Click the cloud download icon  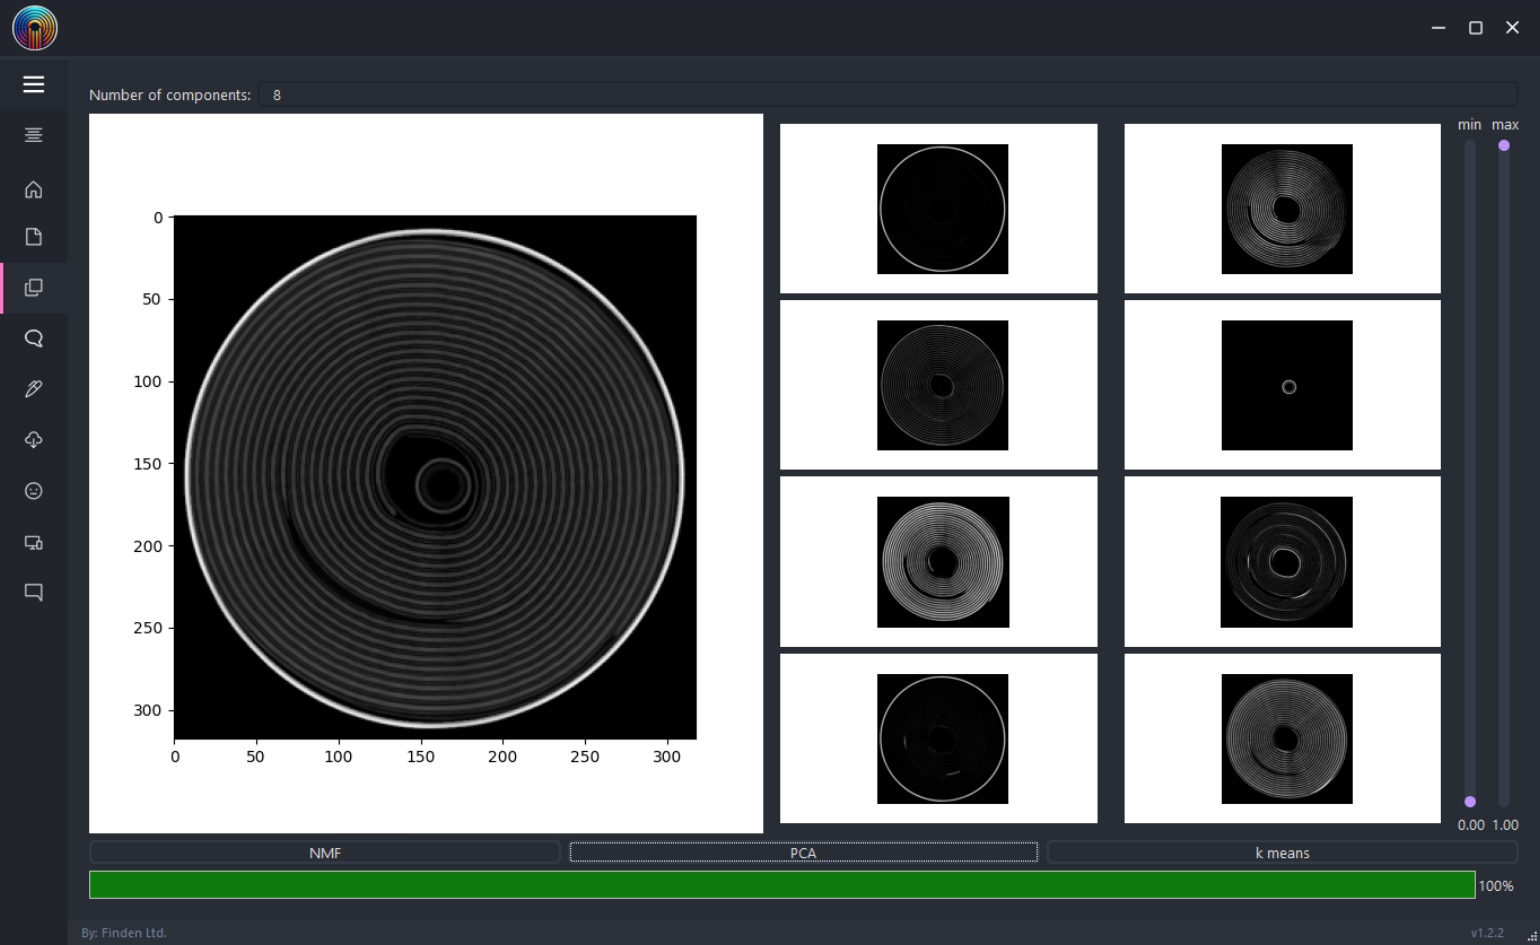click(x=33, y=440)
